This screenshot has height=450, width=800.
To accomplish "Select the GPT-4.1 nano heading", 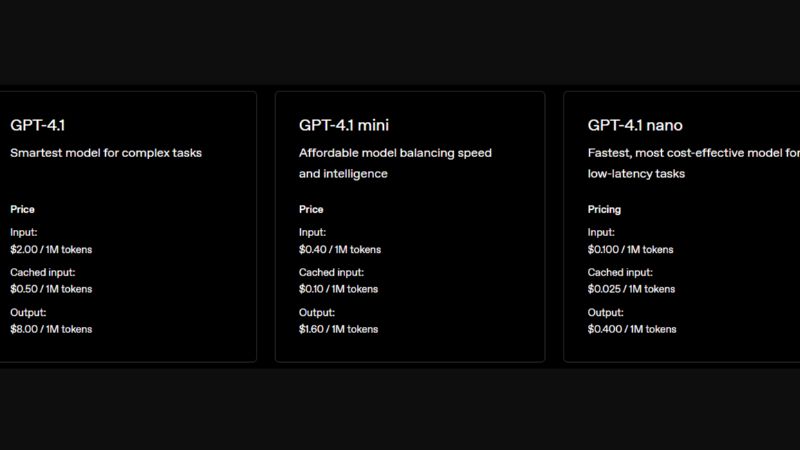I will point(635,125).
